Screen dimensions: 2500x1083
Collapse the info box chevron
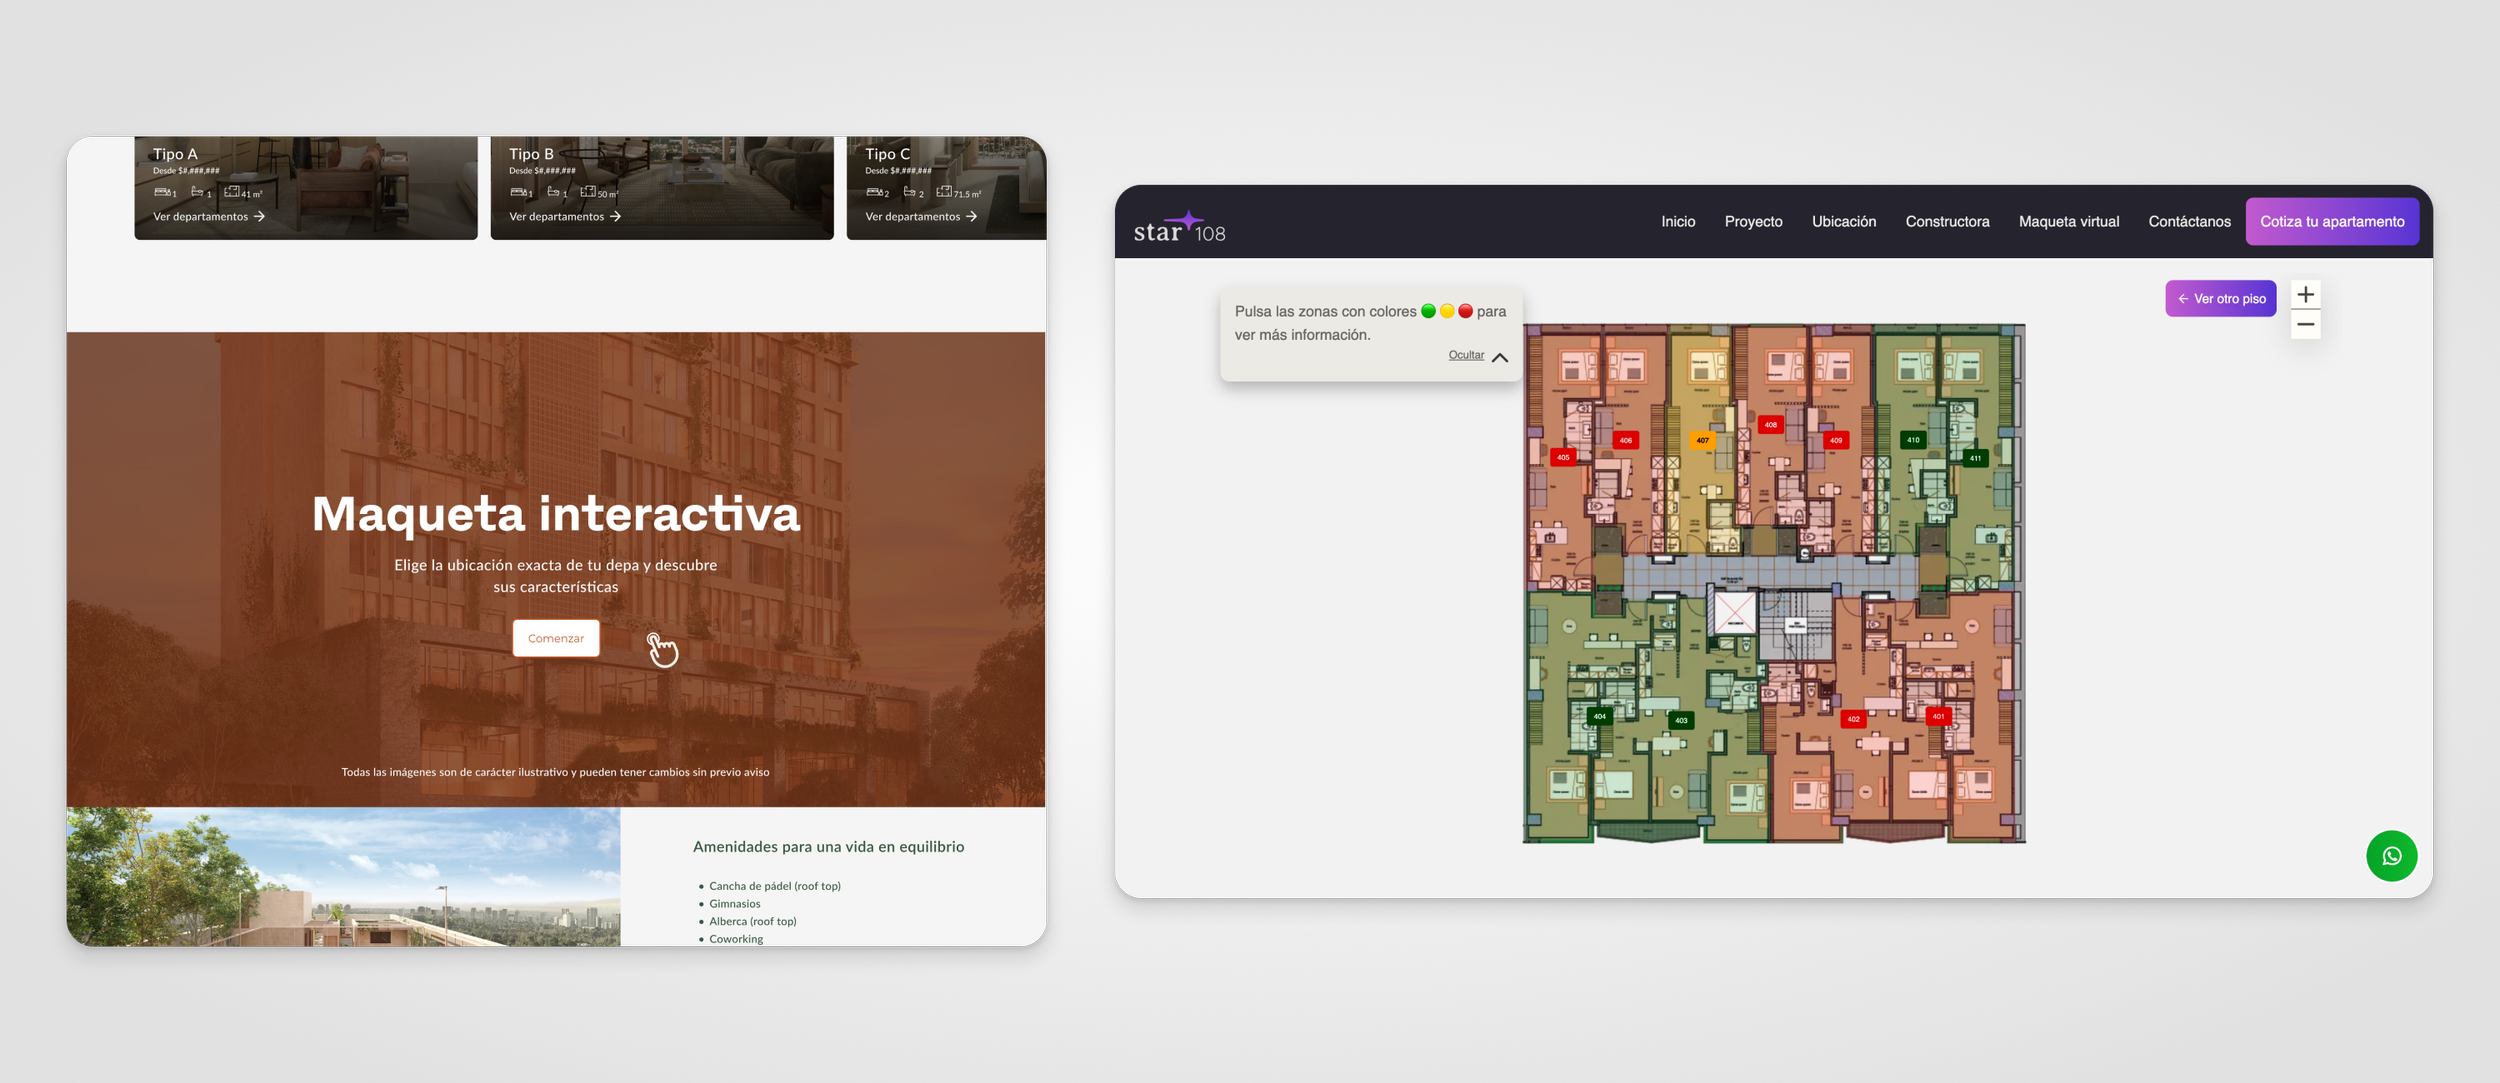point(1500,357)
